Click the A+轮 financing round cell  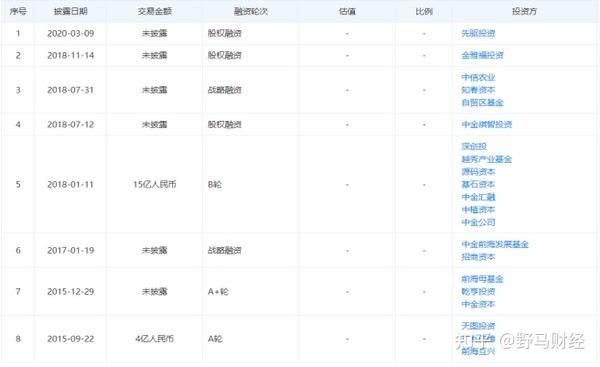pos(218,292)
